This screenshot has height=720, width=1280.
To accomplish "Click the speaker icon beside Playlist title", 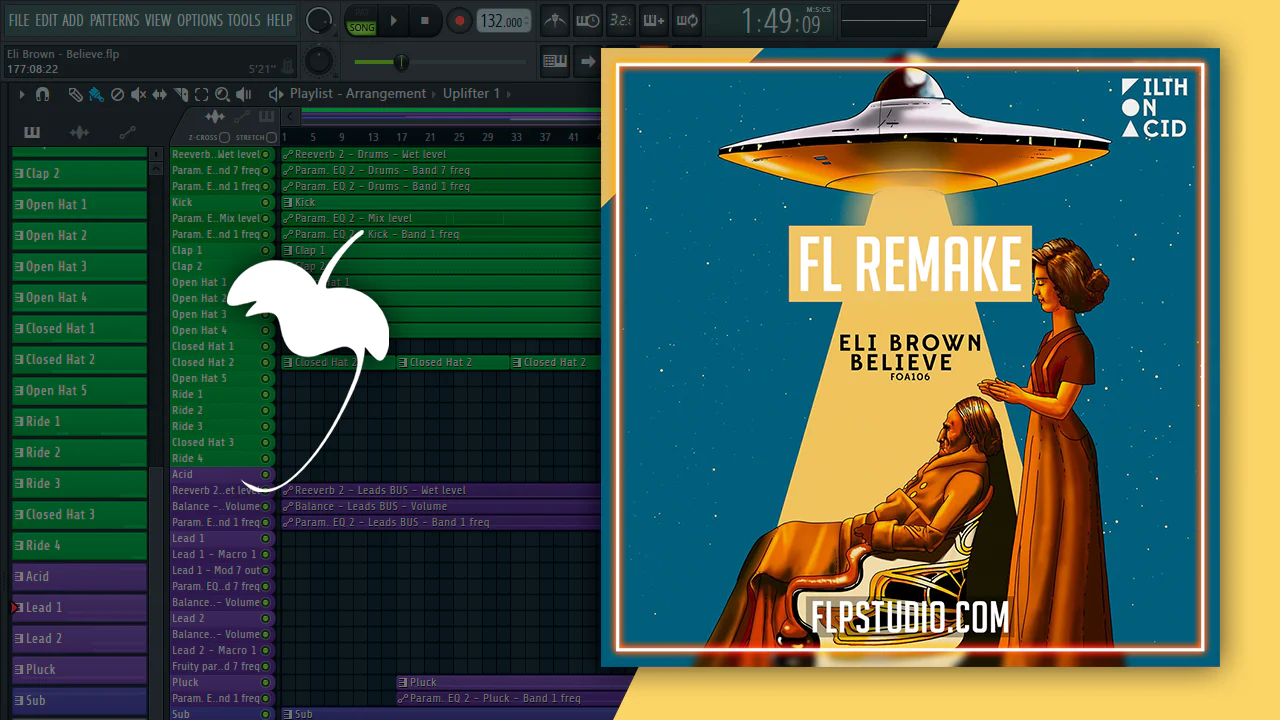I will [x=276, y=94].
